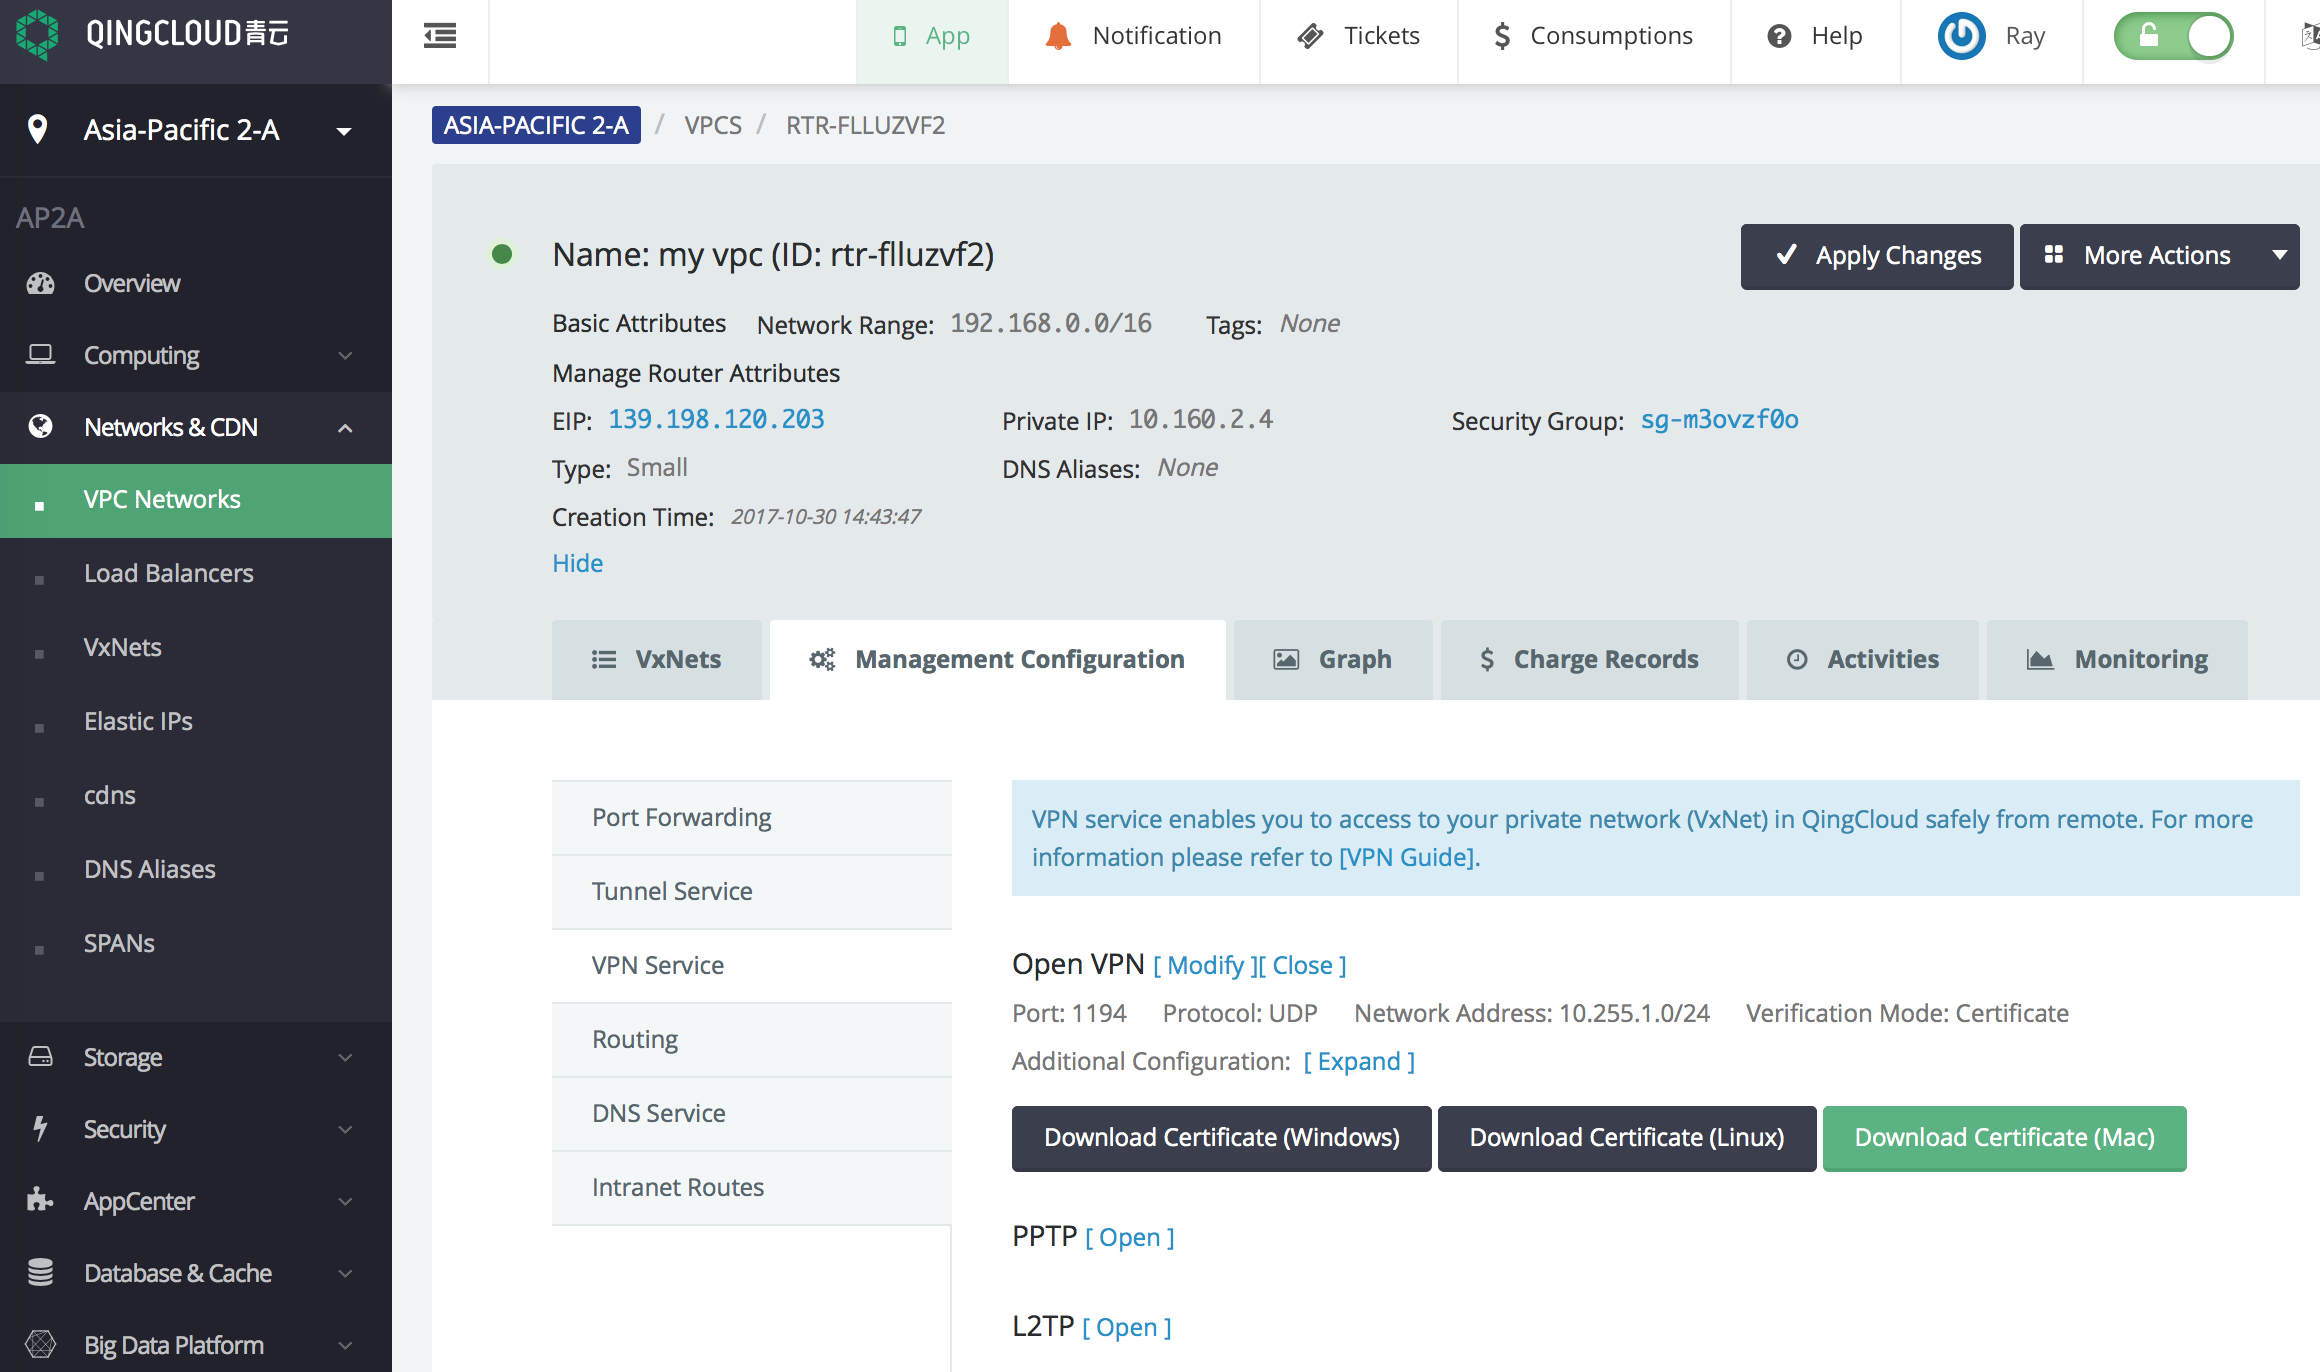
Task: Click Apply Changes button
Action: [1876, 253]
